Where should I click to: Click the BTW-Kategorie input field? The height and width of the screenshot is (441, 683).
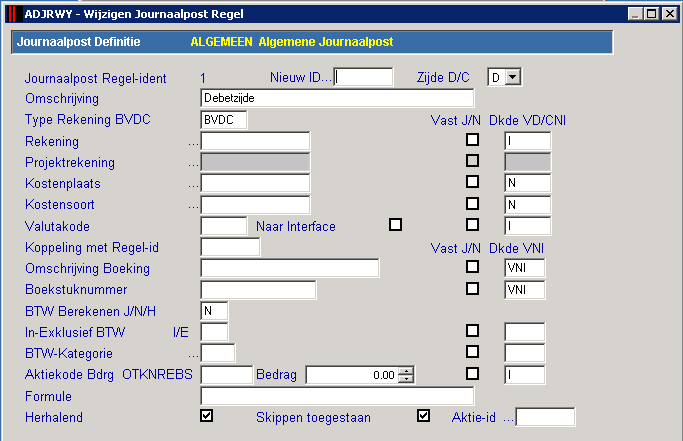[x=218, y=353]
